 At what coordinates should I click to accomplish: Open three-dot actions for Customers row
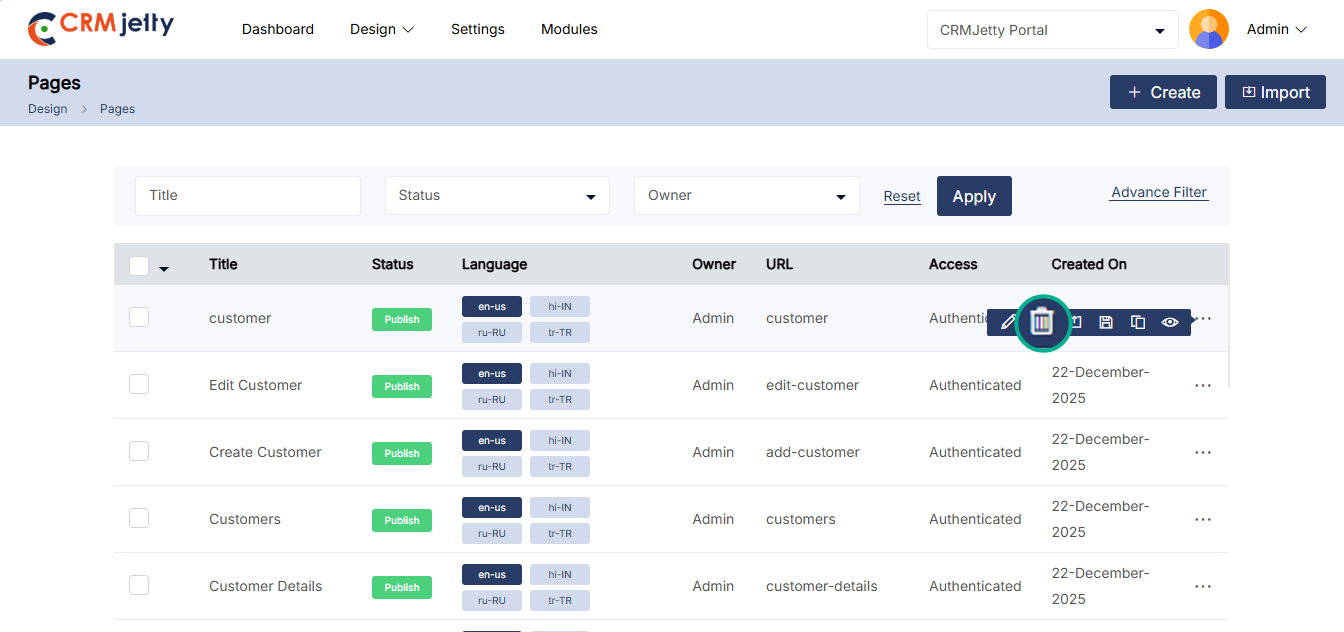pyautogui.click(x=1203, y=520)
